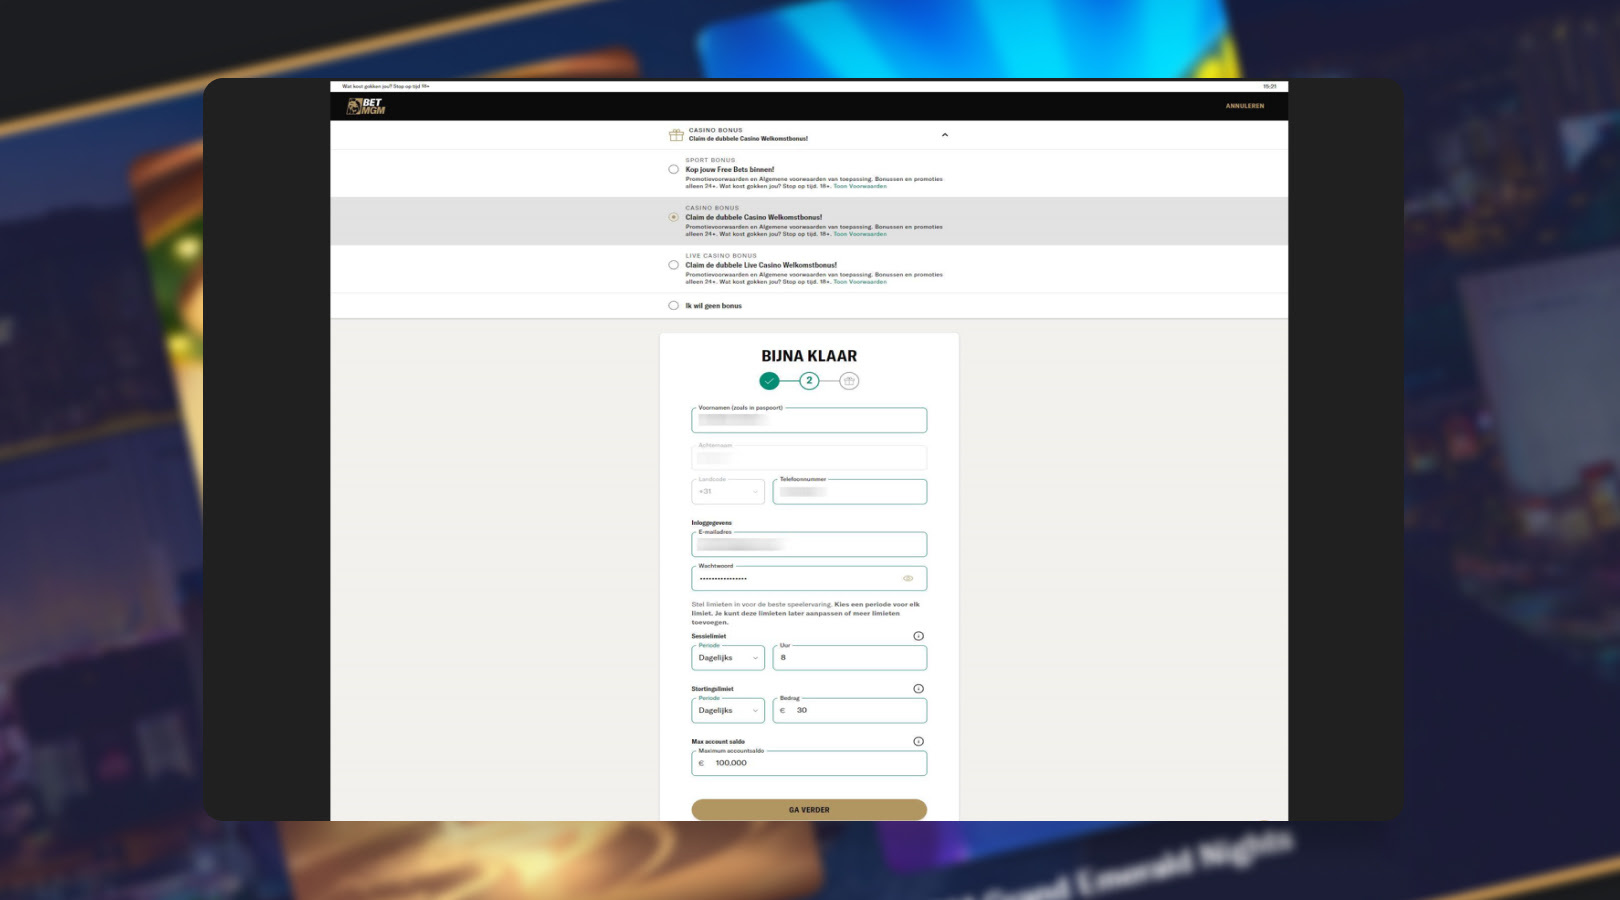Show password with the eye icon

[908, 578]
